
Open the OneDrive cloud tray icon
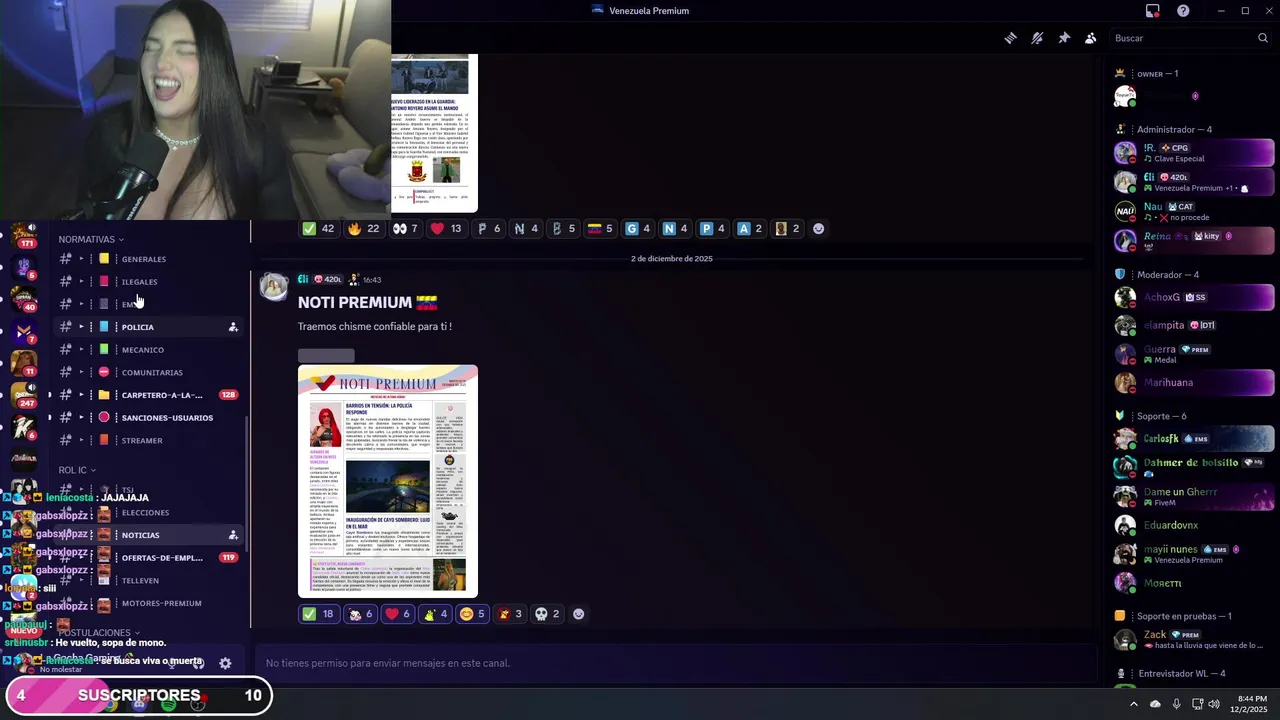point(1155,704)
